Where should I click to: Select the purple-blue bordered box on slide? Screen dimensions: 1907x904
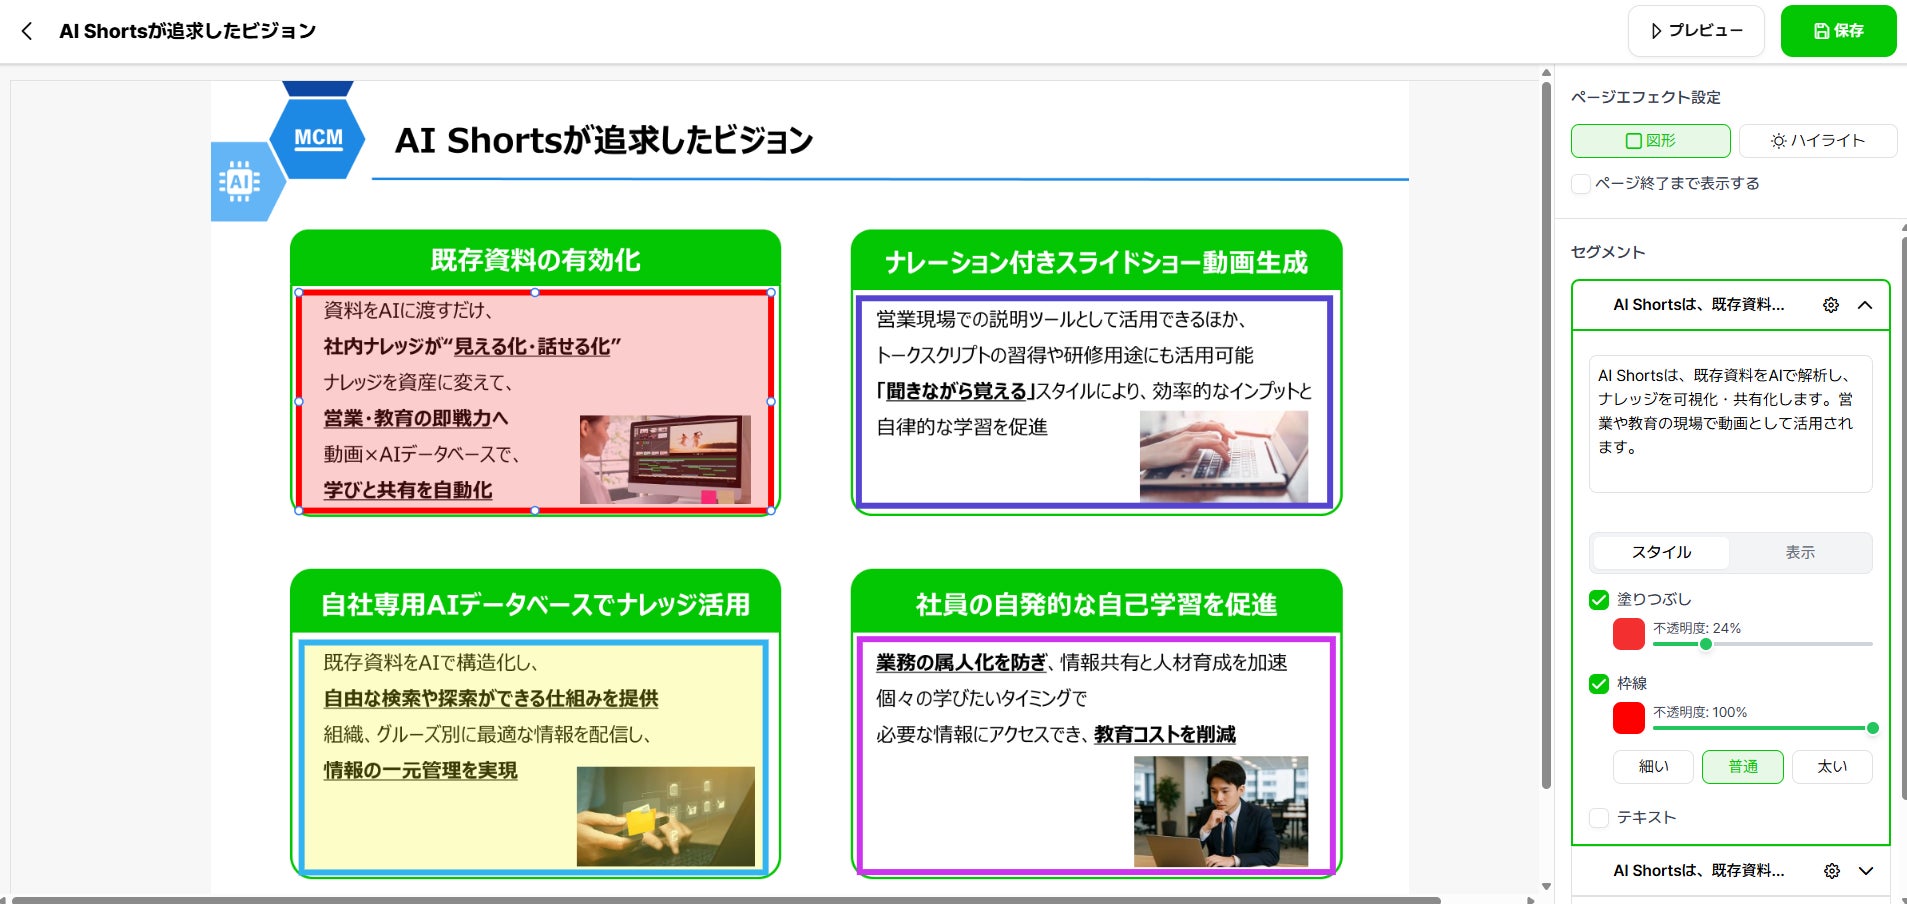click(1095, 401)
